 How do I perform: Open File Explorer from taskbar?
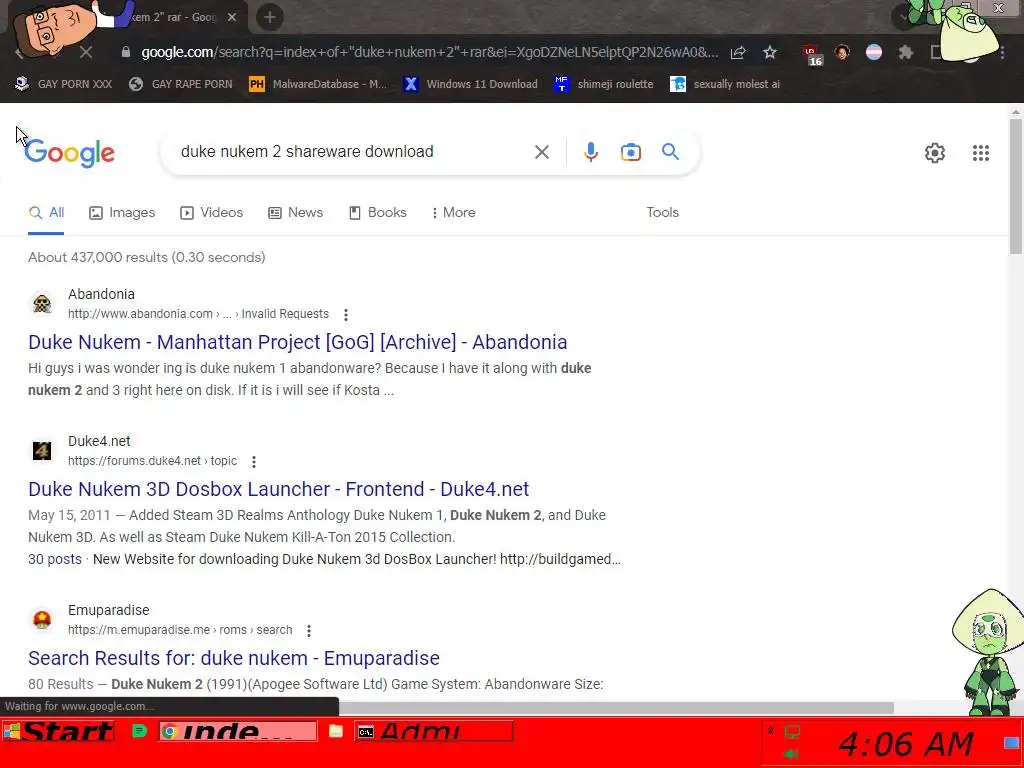tap(336, 731)
